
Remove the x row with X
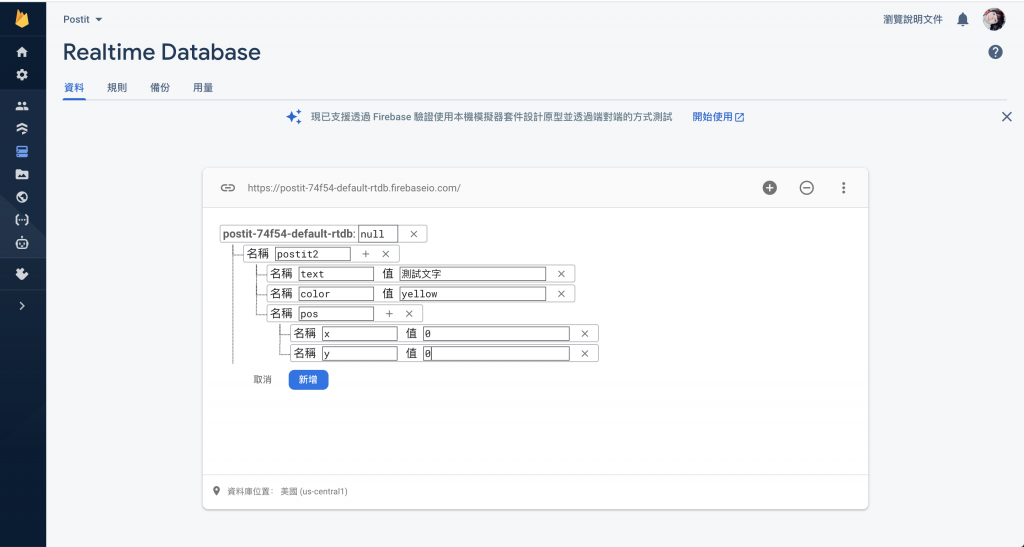tap(584, 334)
